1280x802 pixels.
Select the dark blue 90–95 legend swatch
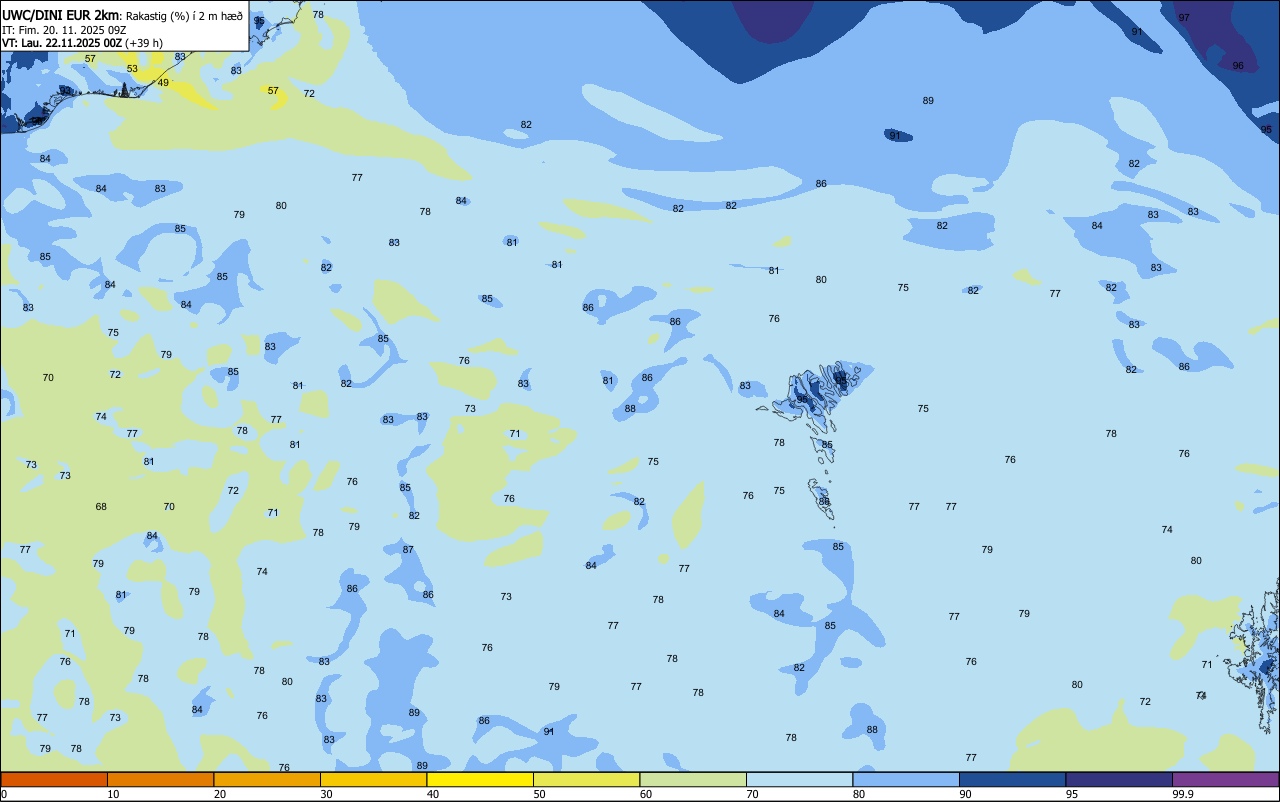[1012, 779]
